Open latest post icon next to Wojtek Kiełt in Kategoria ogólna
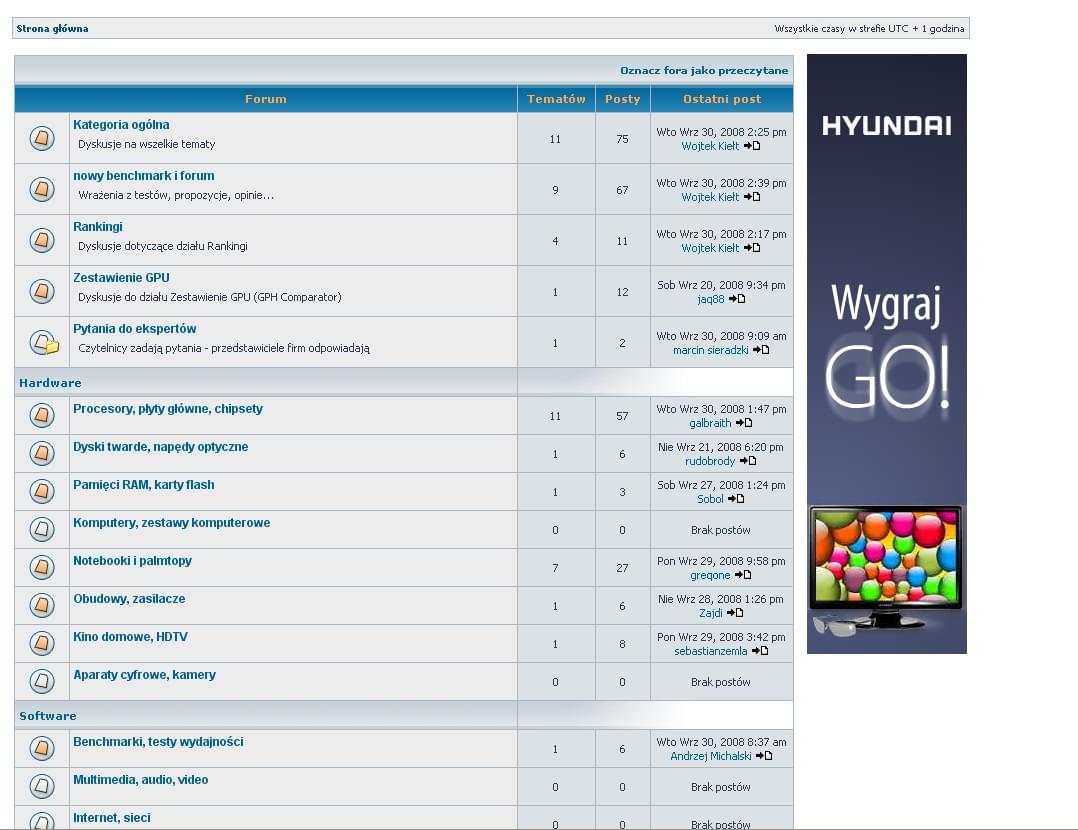1078x830 pixels. [x=752, y=146]
